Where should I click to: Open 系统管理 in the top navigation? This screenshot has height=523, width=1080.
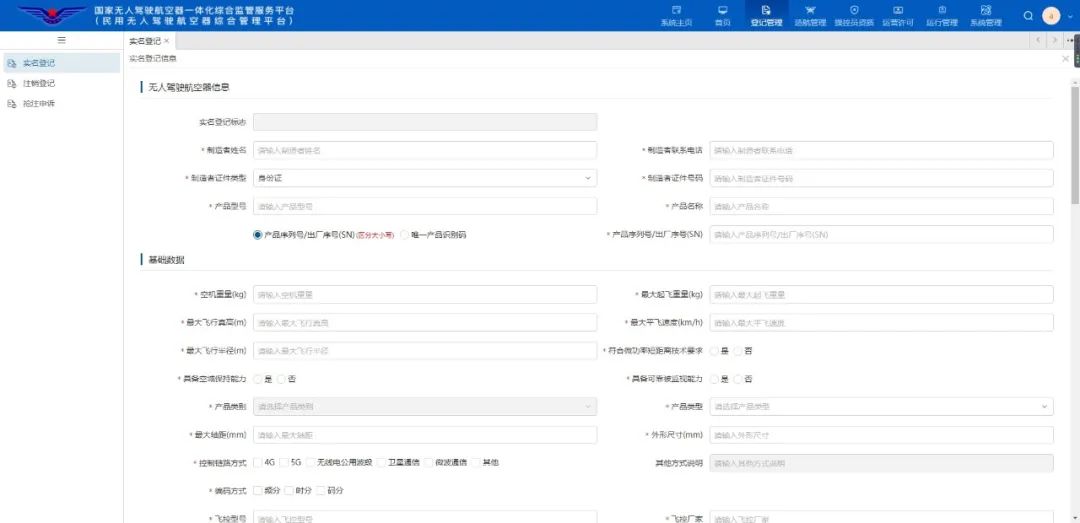point(986,15)
